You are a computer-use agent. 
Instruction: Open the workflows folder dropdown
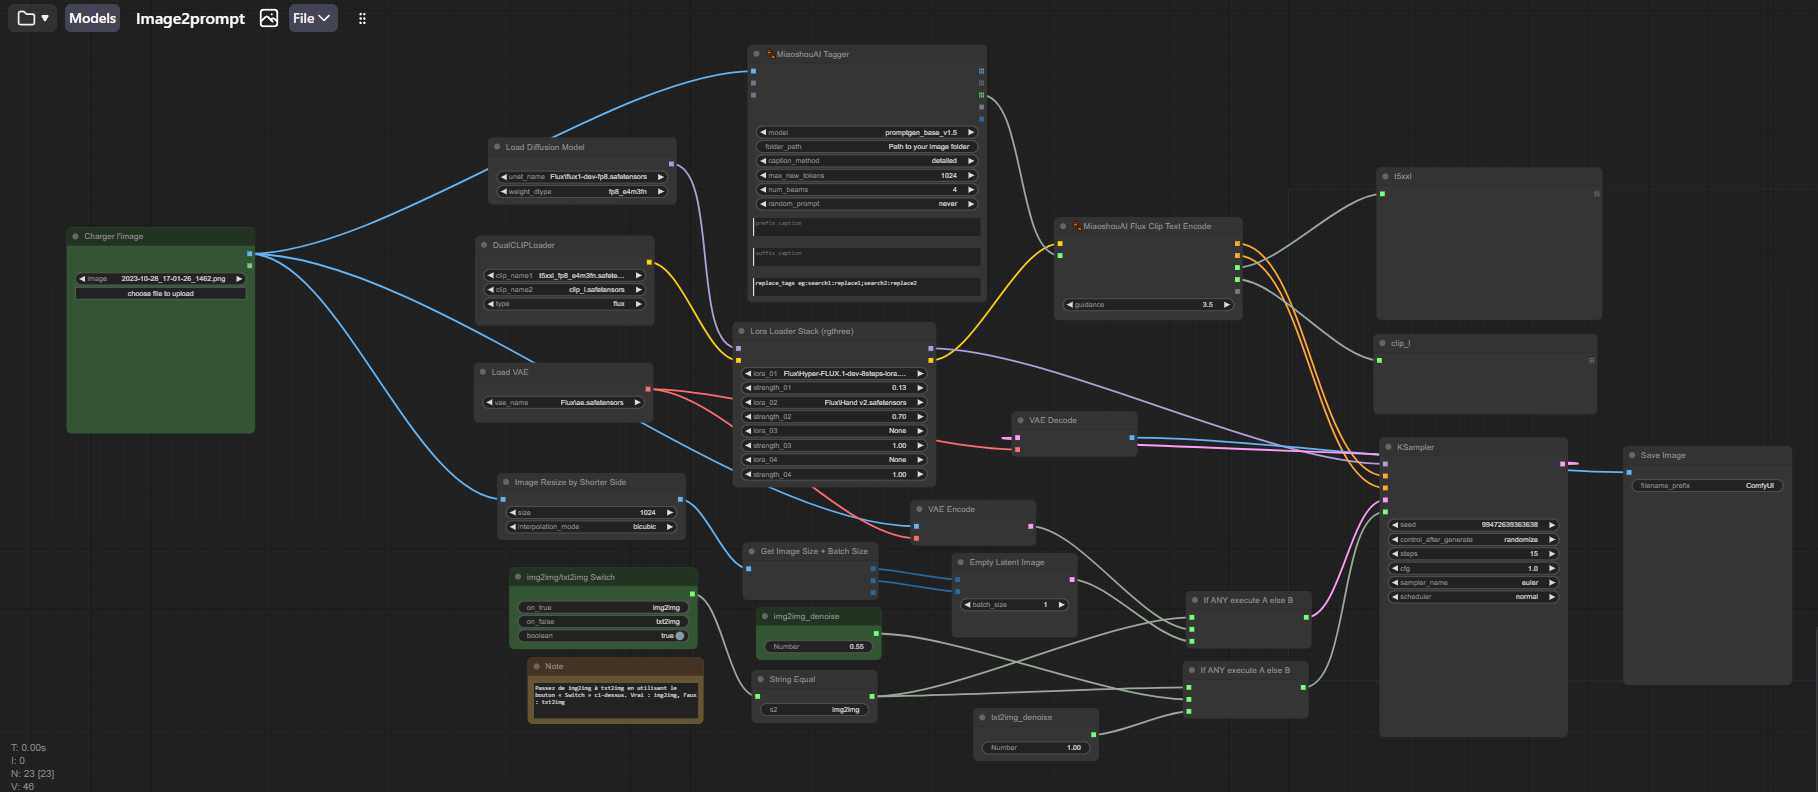33,18
